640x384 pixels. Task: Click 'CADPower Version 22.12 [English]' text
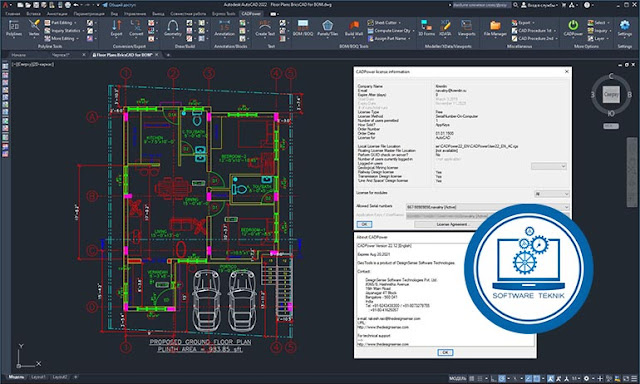pos(384,246)
